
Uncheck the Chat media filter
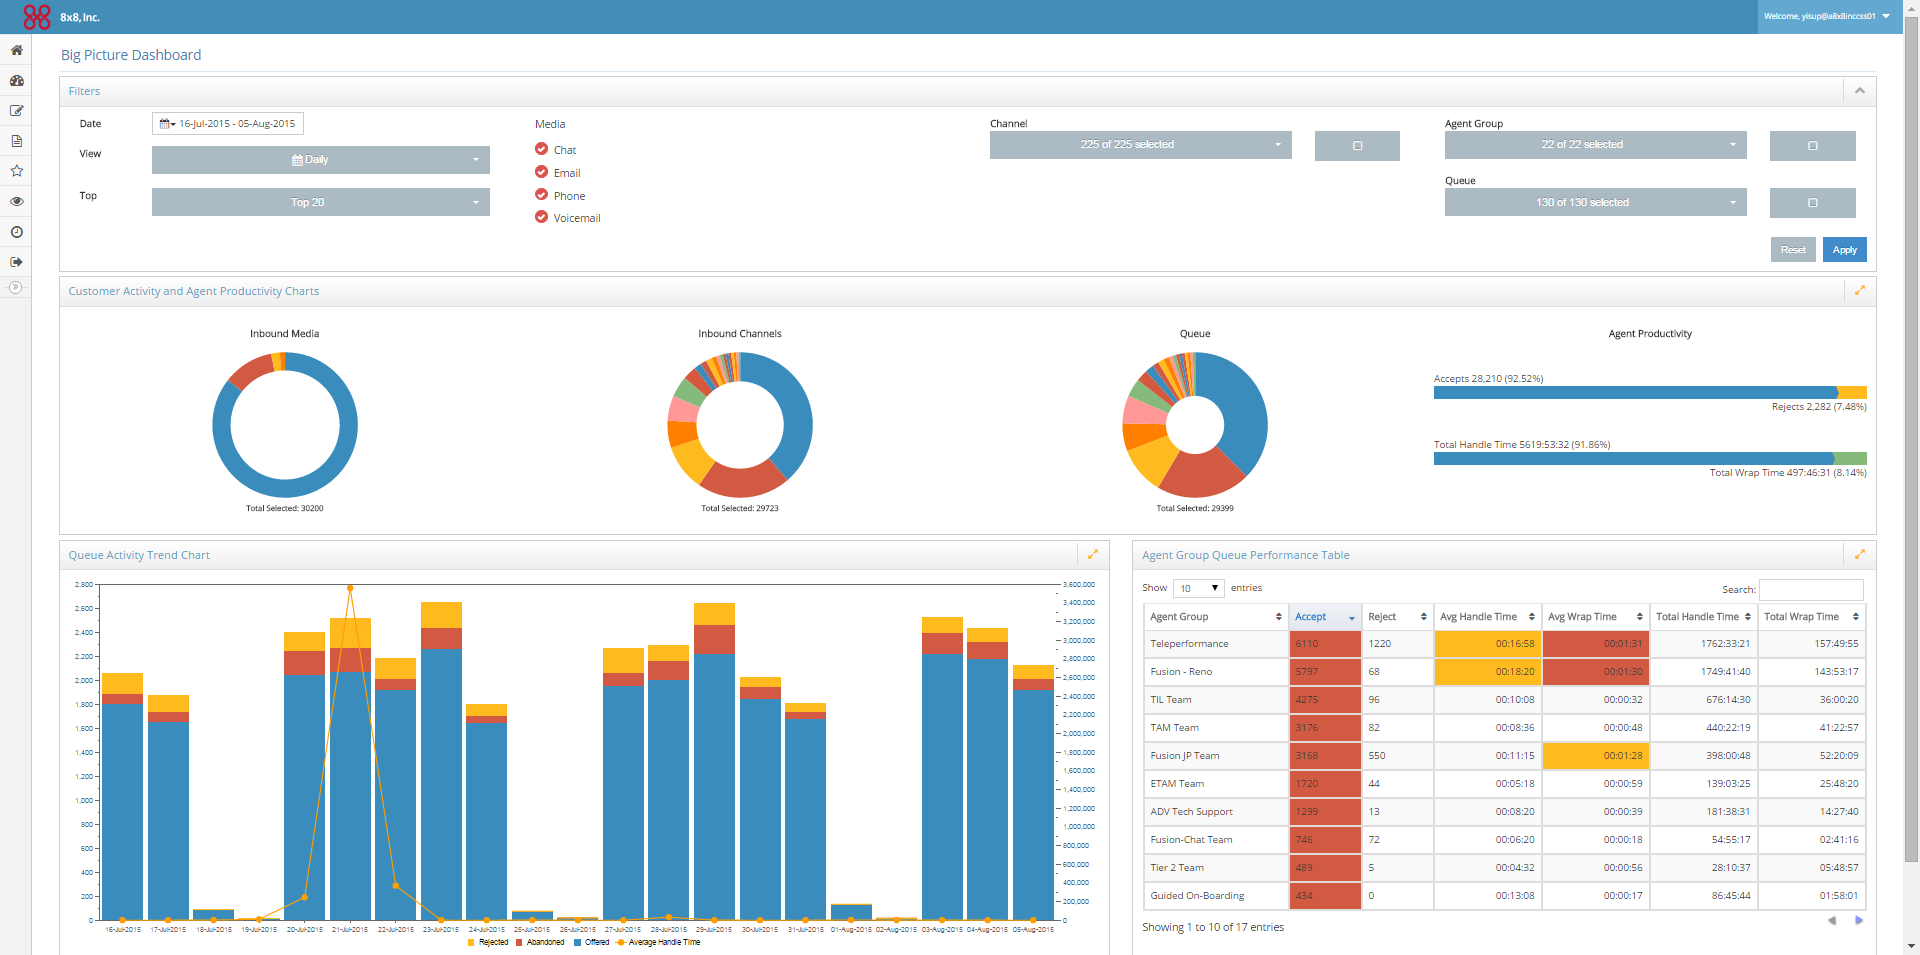tap(540, 149)
